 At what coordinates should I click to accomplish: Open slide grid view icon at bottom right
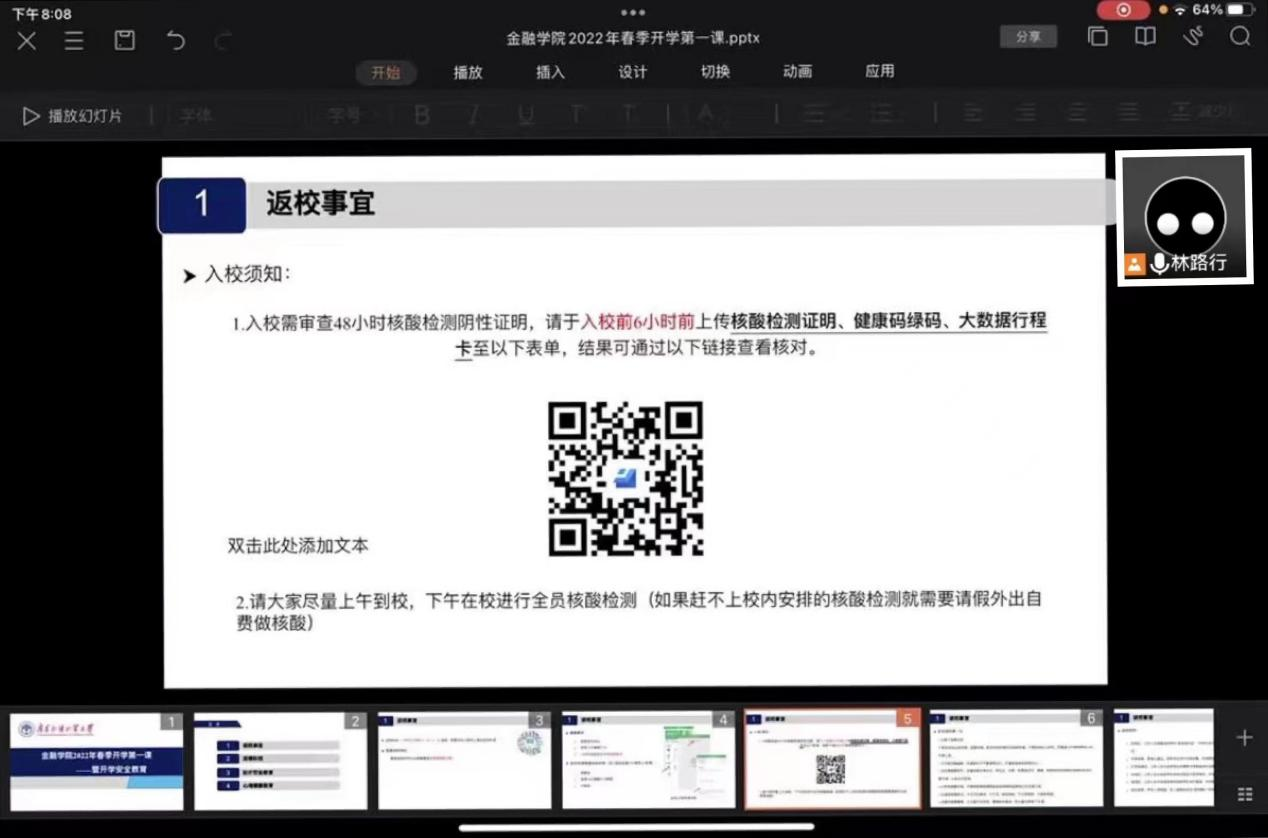1244,794
